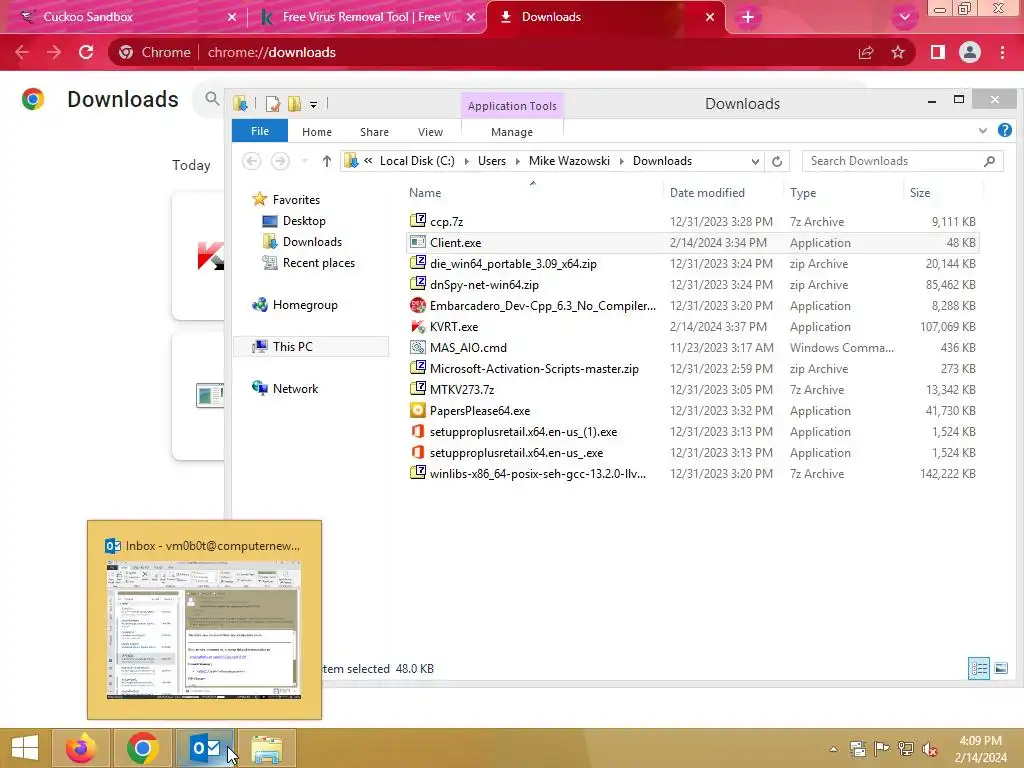Switch to large icons view
This screenshot has width=1024, height=768.
click(x=1000, y=668)
